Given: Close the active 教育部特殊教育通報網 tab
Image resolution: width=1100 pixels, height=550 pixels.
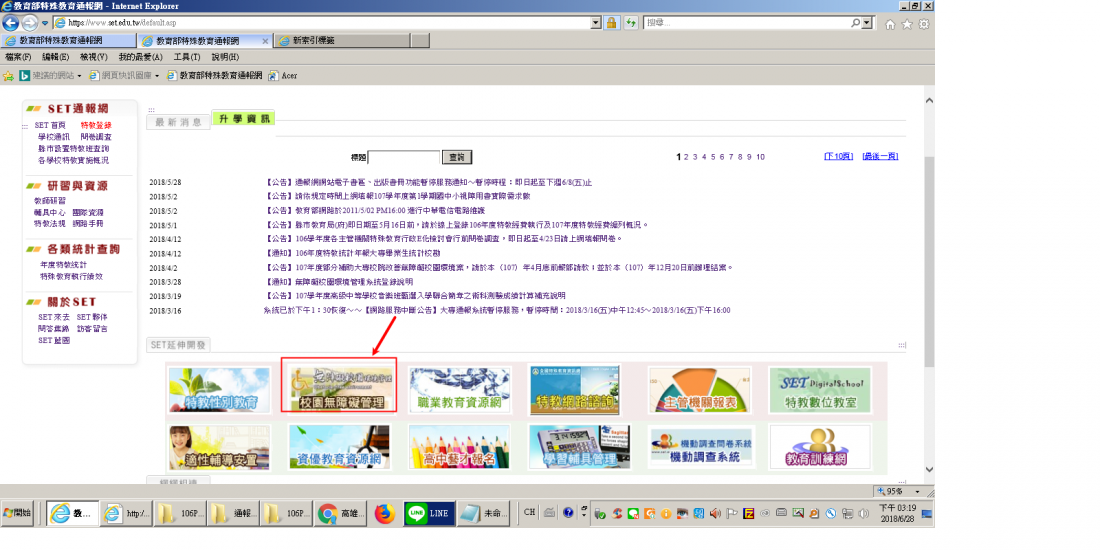Looking at the screenshot, I should pyautogui.click(x=264, y=41).
